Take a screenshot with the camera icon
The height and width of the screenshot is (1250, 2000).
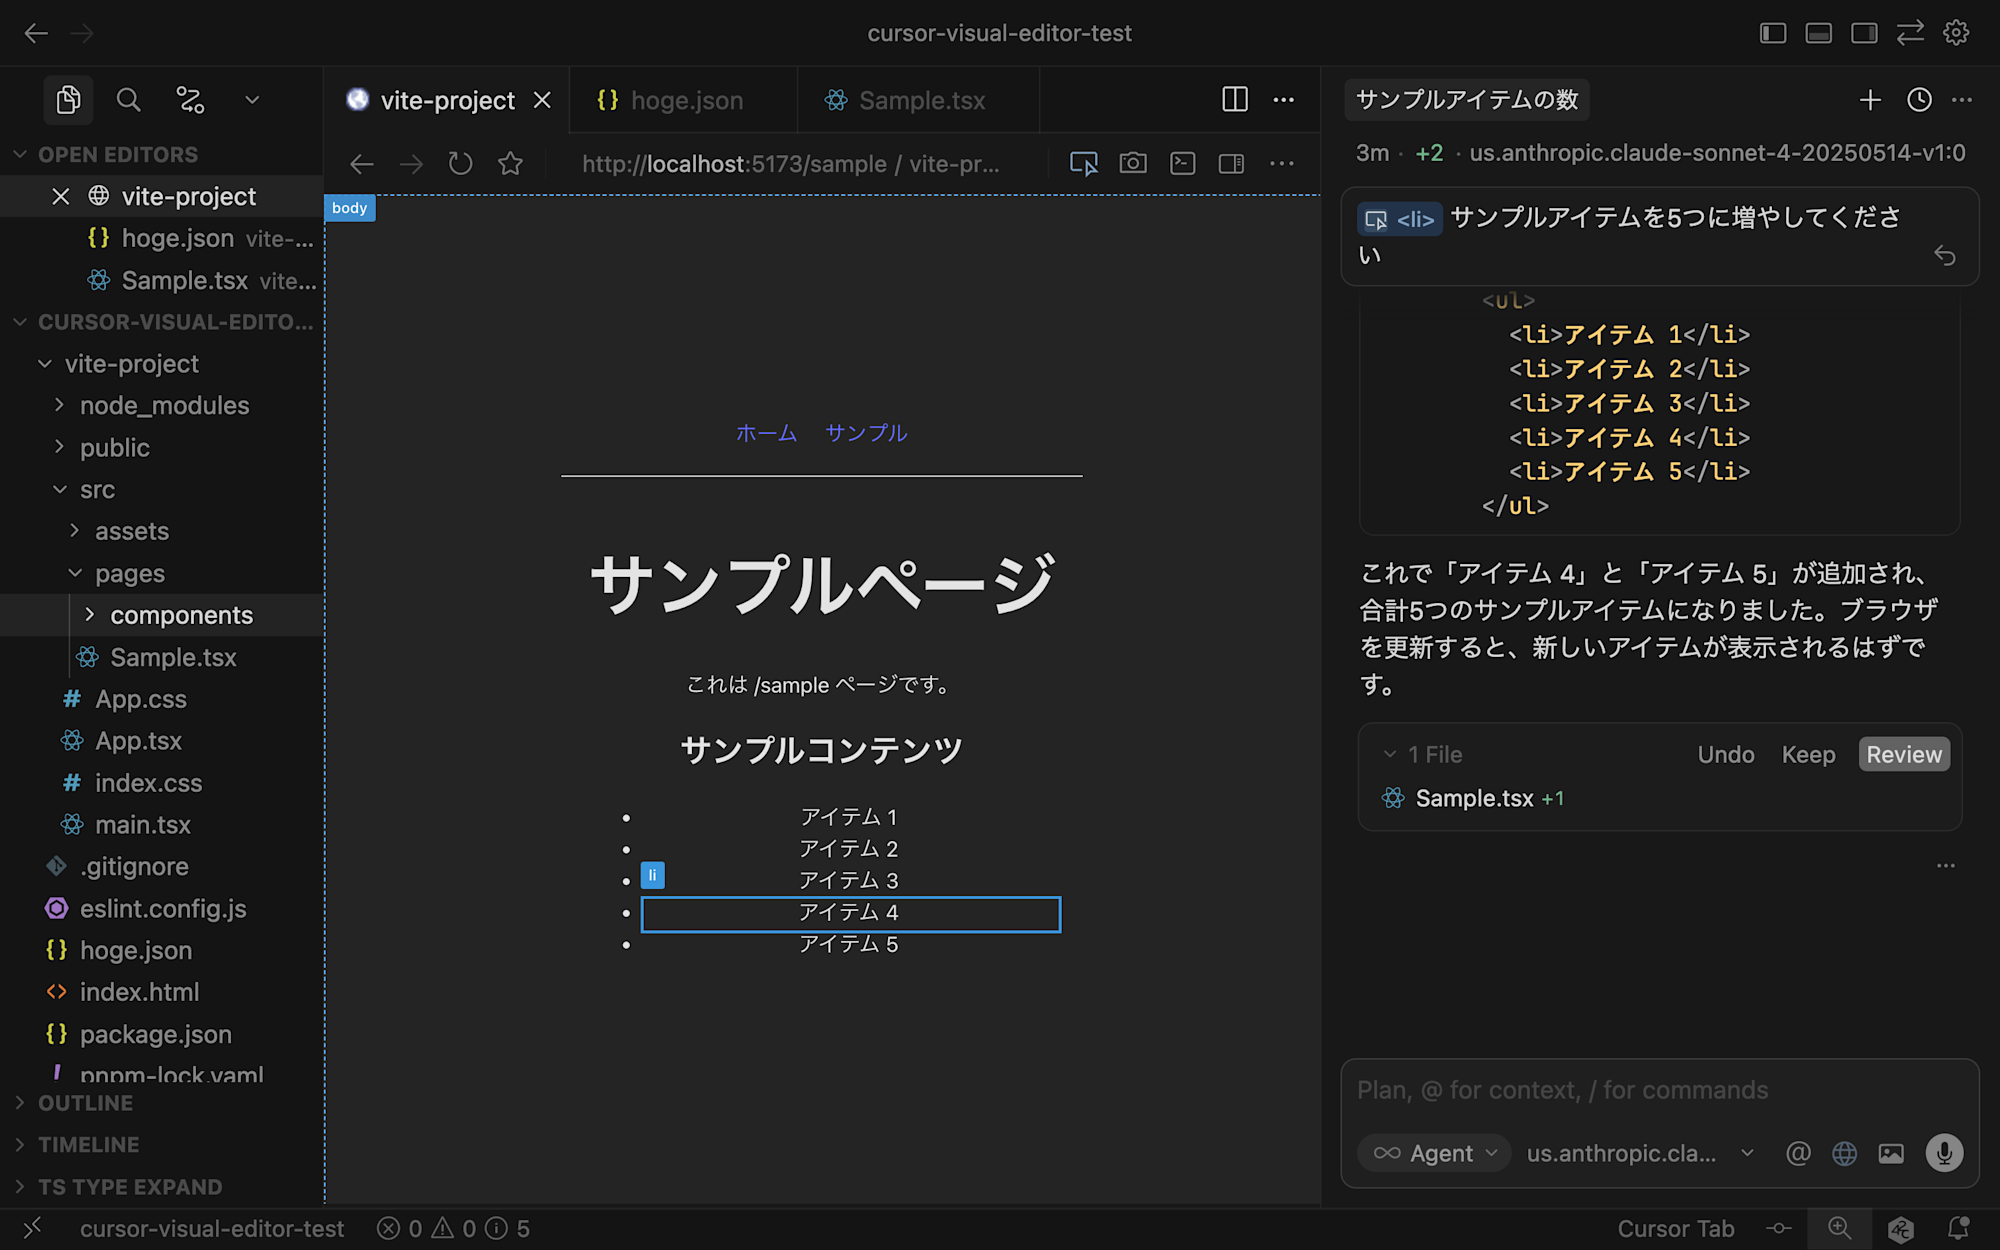click(x=1133, y=163)
